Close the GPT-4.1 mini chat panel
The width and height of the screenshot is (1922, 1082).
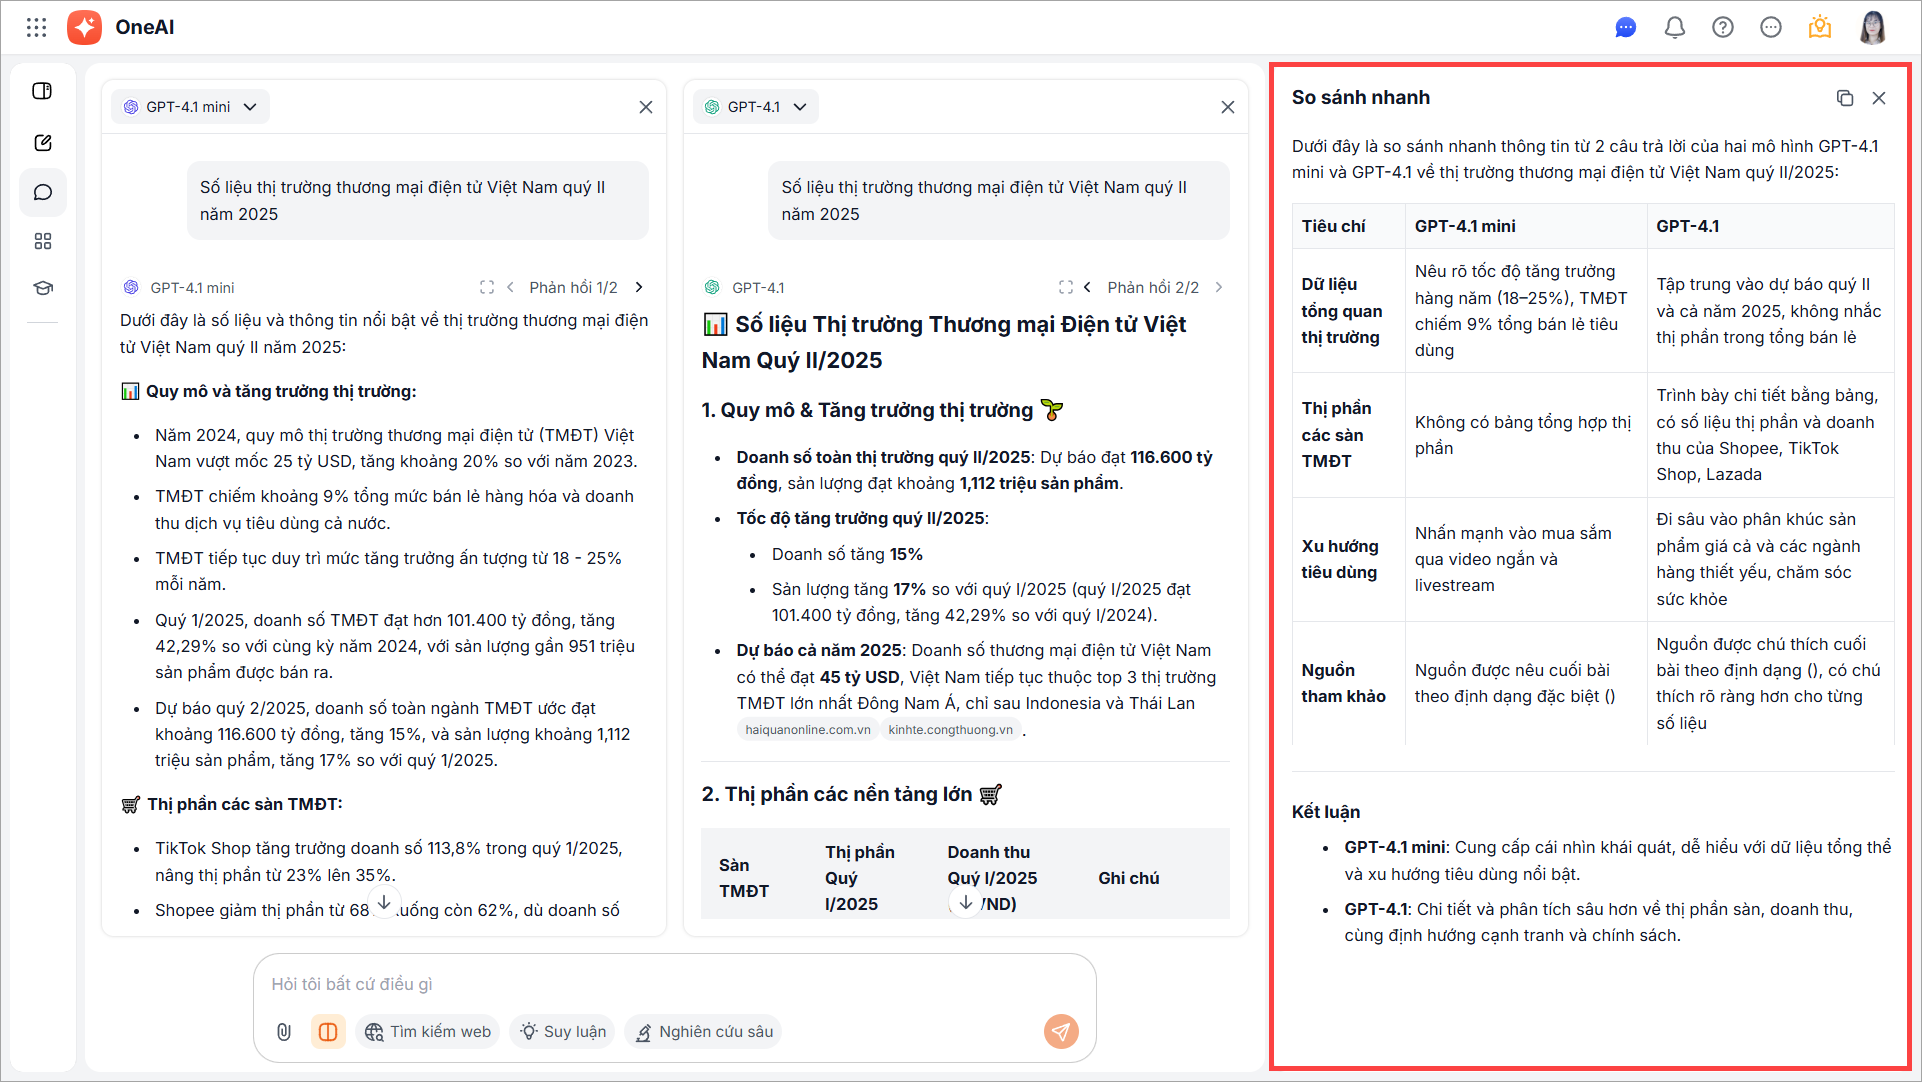tap(645, 107)
